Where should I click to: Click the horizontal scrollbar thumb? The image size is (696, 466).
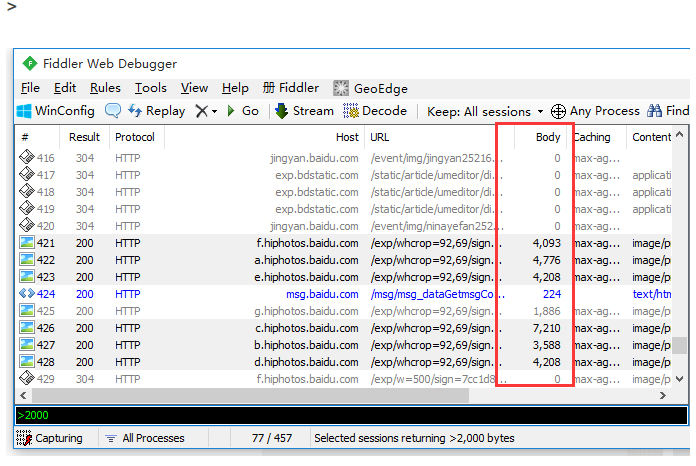tap(250, 395)
